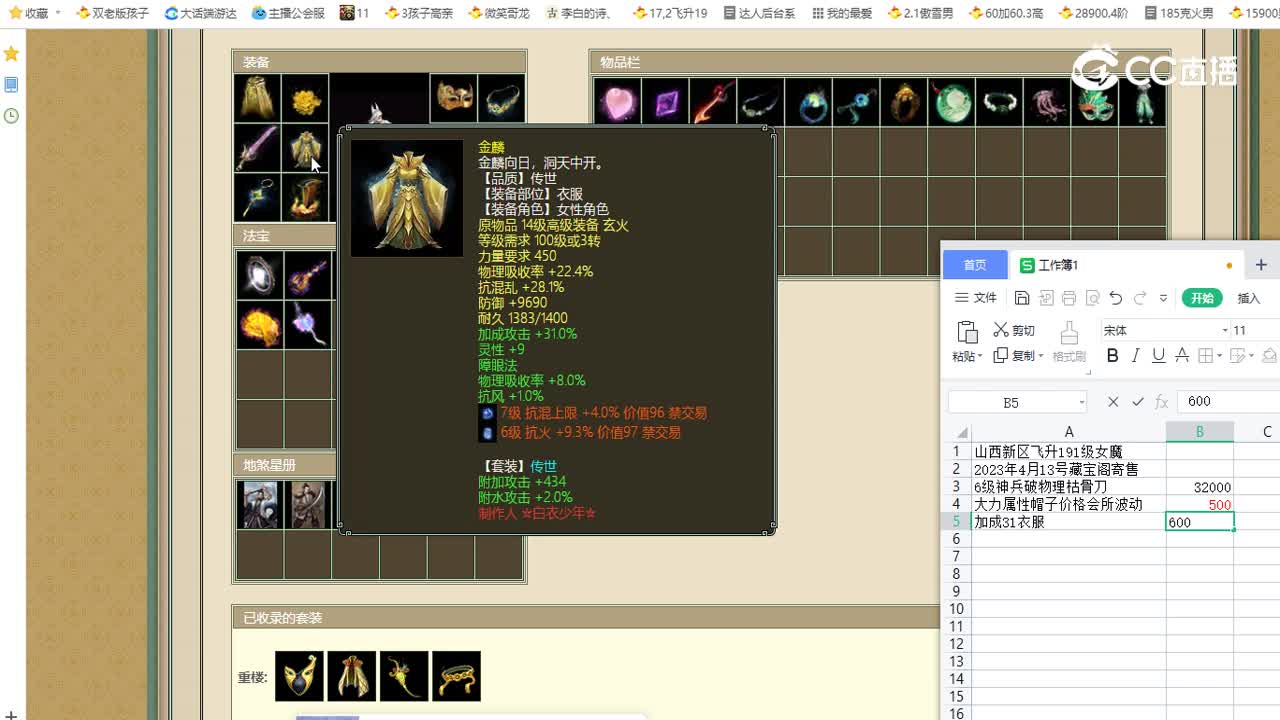This screenshot has height=720, width=1280.
Task: Click cell with 32000
Action: click(1199, 487)
